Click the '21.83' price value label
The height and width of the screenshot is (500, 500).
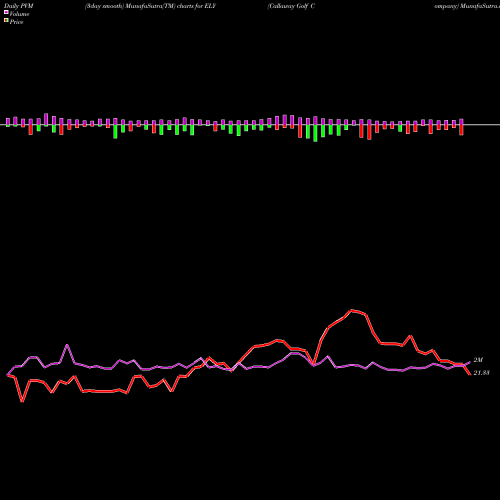481,373
